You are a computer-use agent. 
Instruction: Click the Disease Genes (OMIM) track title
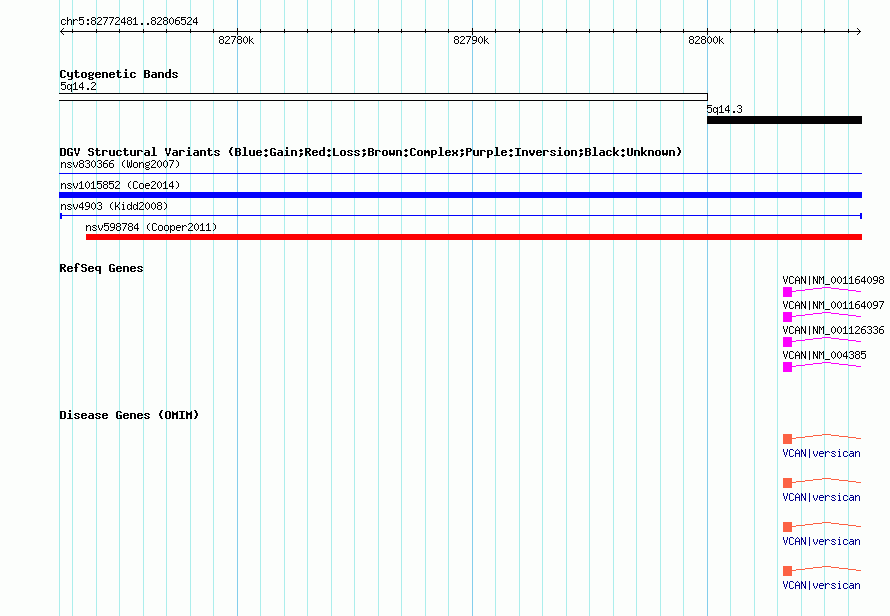pyautogui.click(x=129, y=415)
